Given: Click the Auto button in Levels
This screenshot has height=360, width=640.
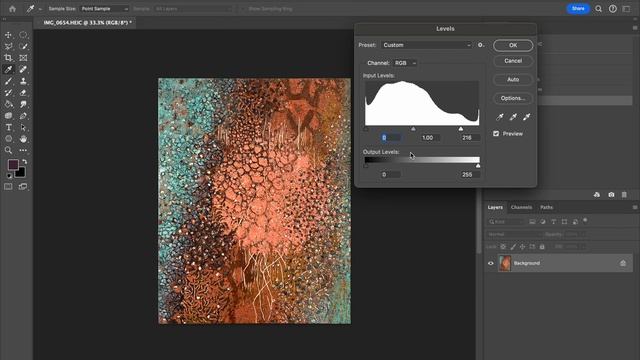Looking at the screenshot, I should (x=513, y=80).
